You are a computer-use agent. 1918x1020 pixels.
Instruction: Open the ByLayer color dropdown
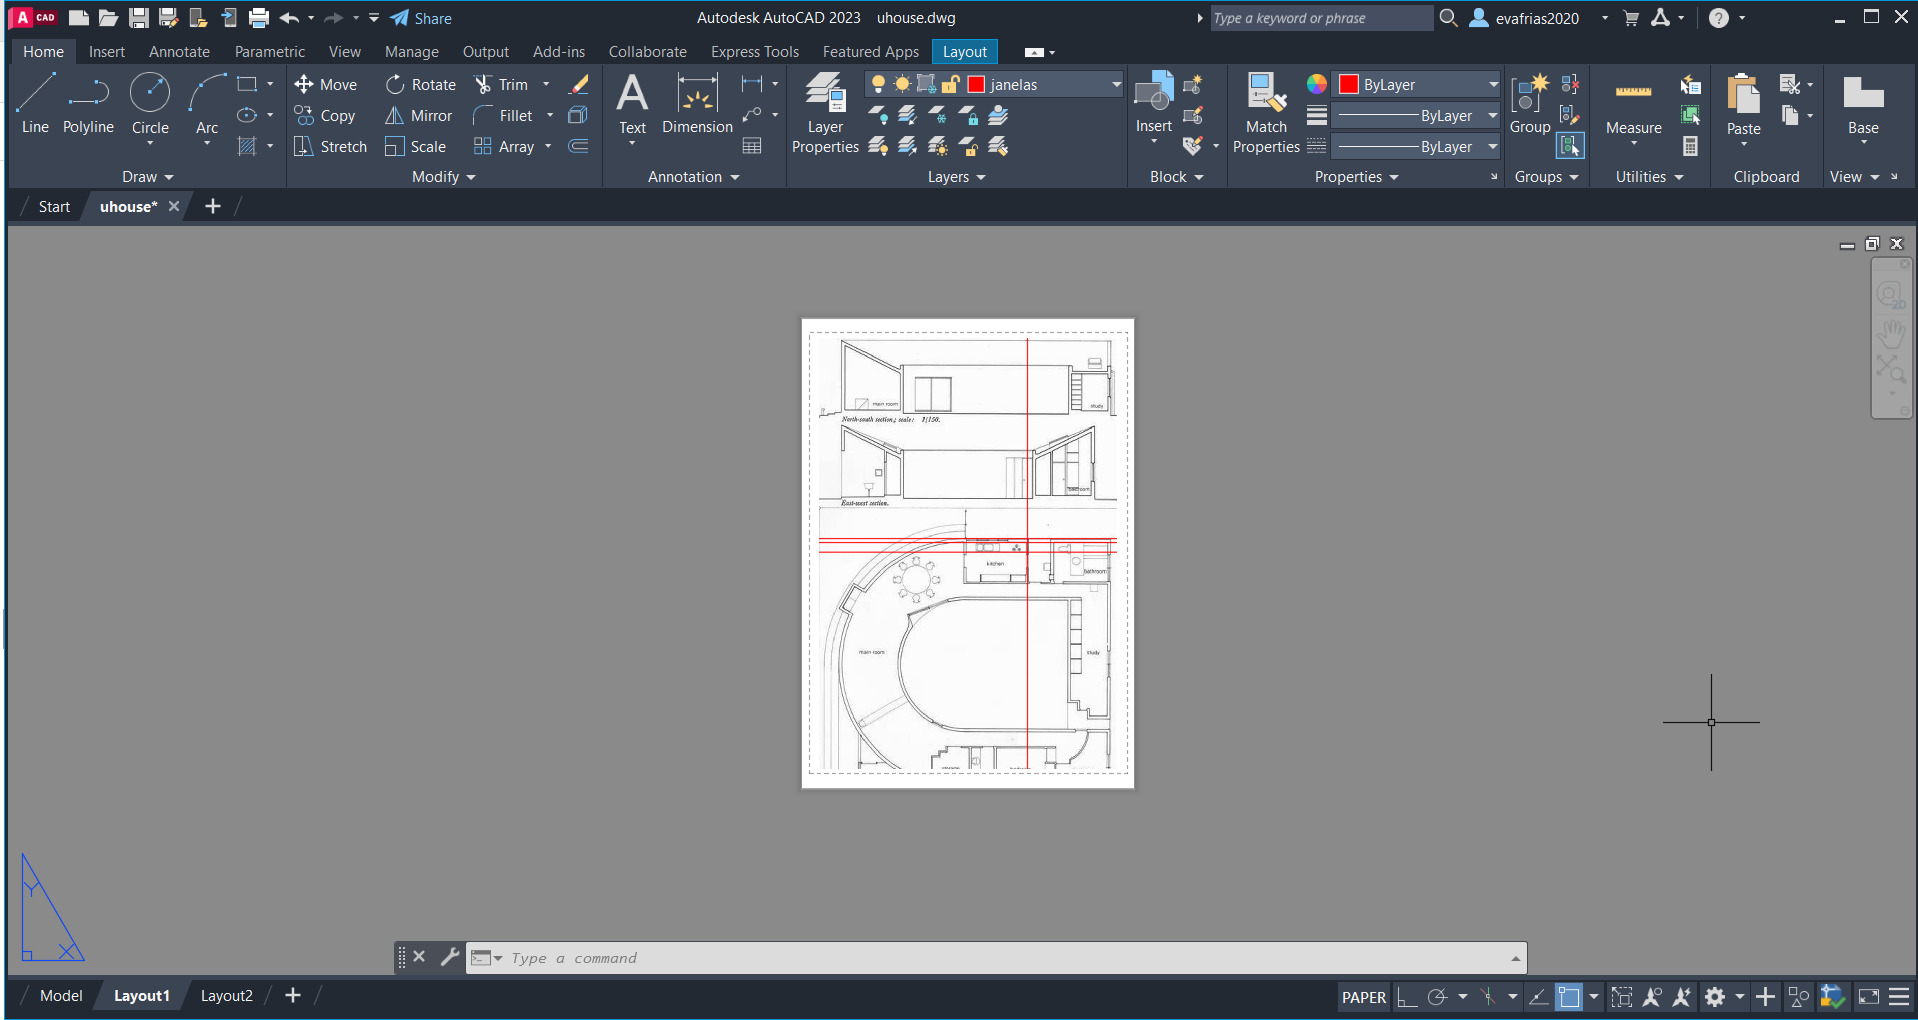1493,85
